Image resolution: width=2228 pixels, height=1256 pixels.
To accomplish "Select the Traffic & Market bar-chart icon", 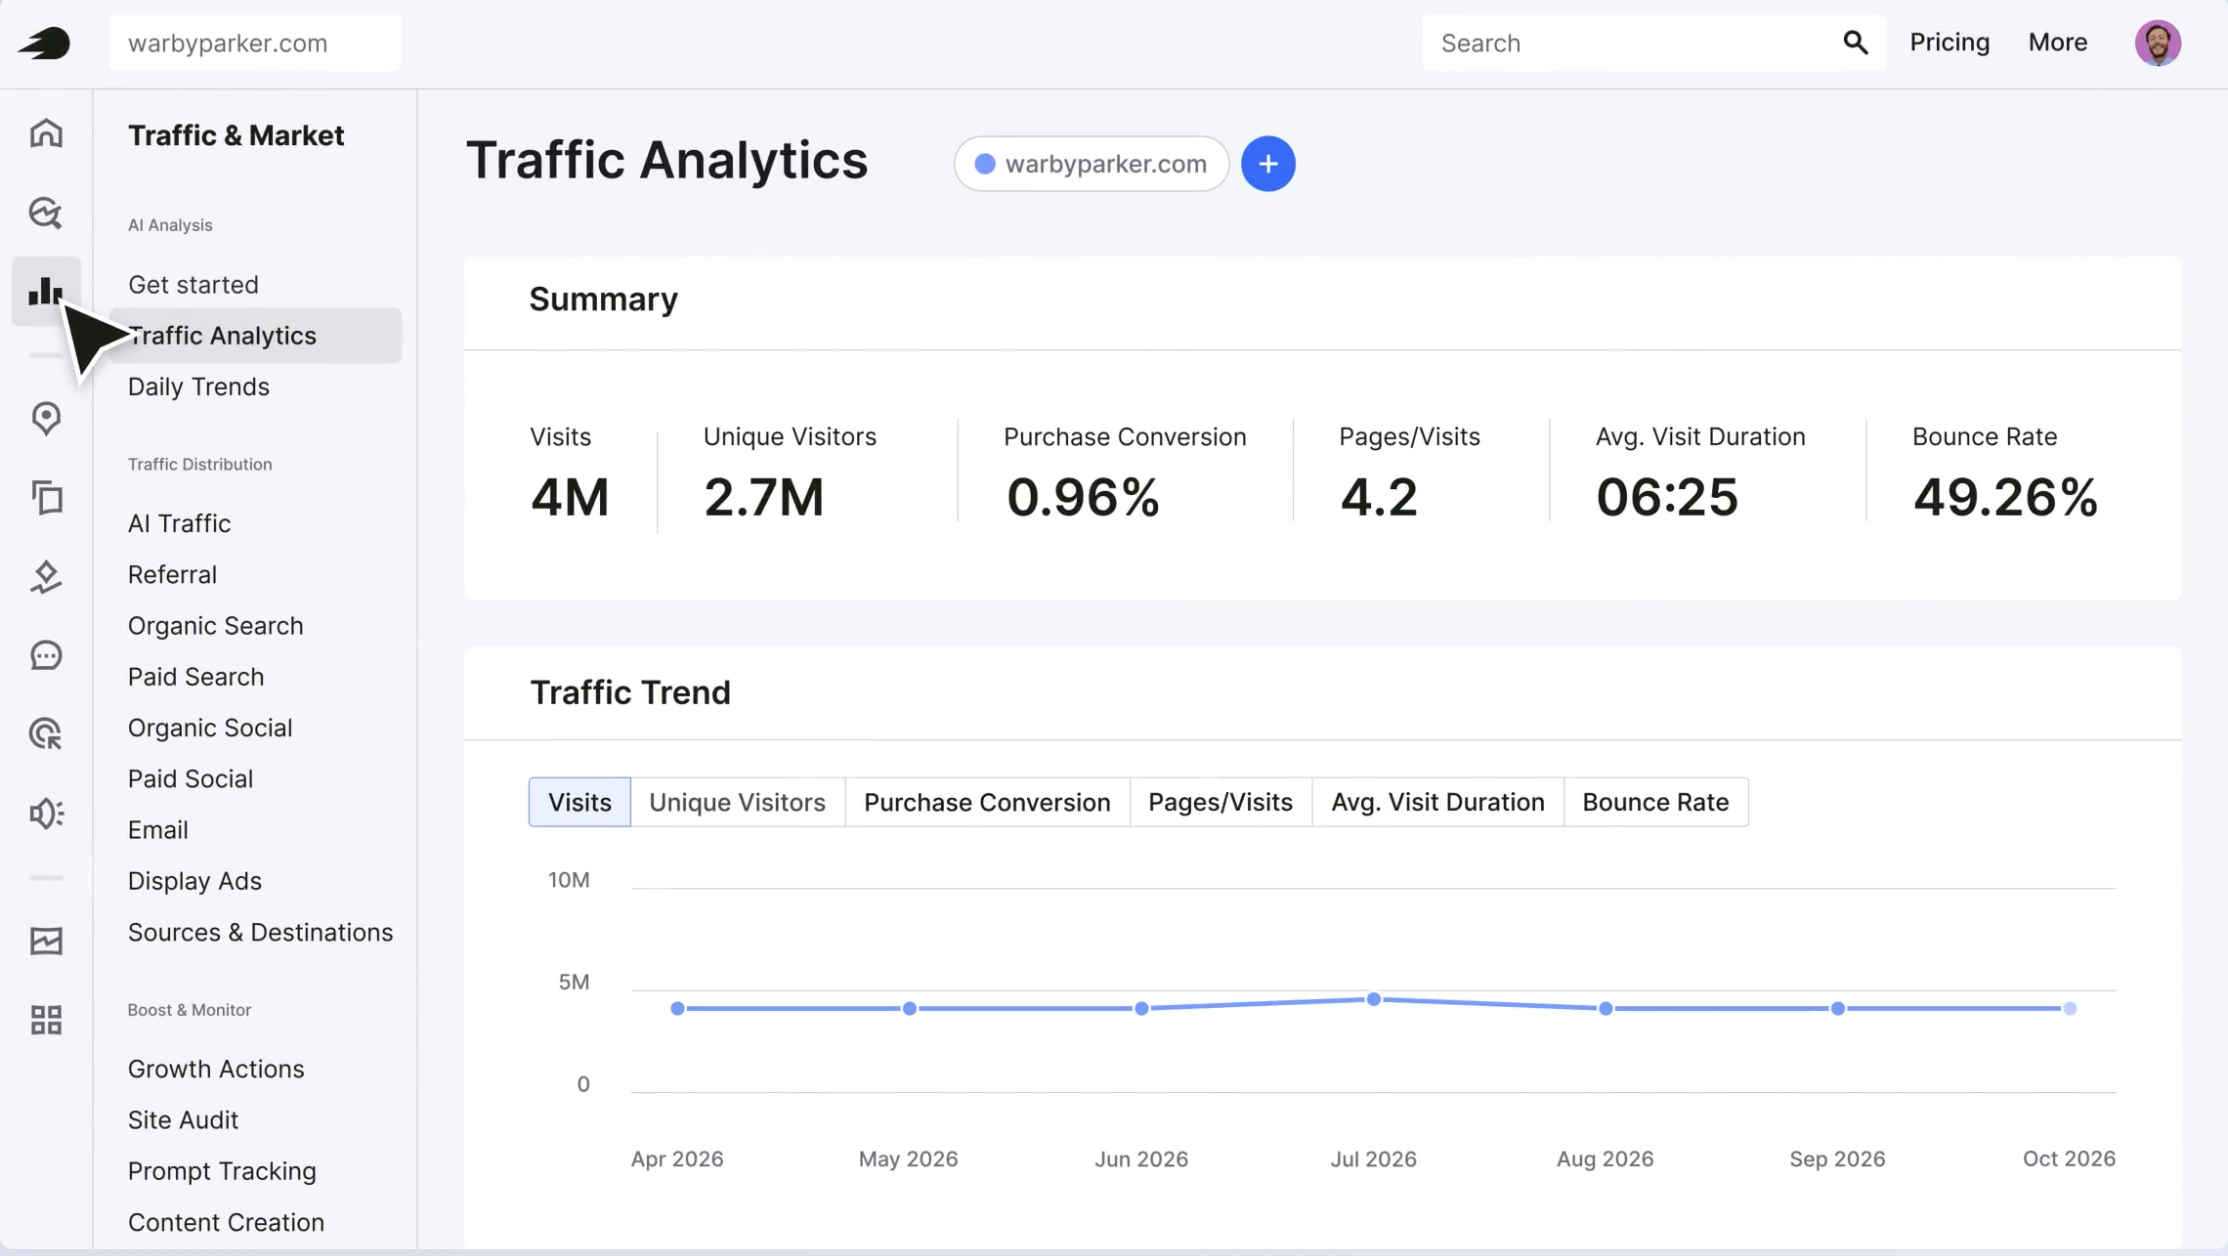I will click(x=46, y=291).
